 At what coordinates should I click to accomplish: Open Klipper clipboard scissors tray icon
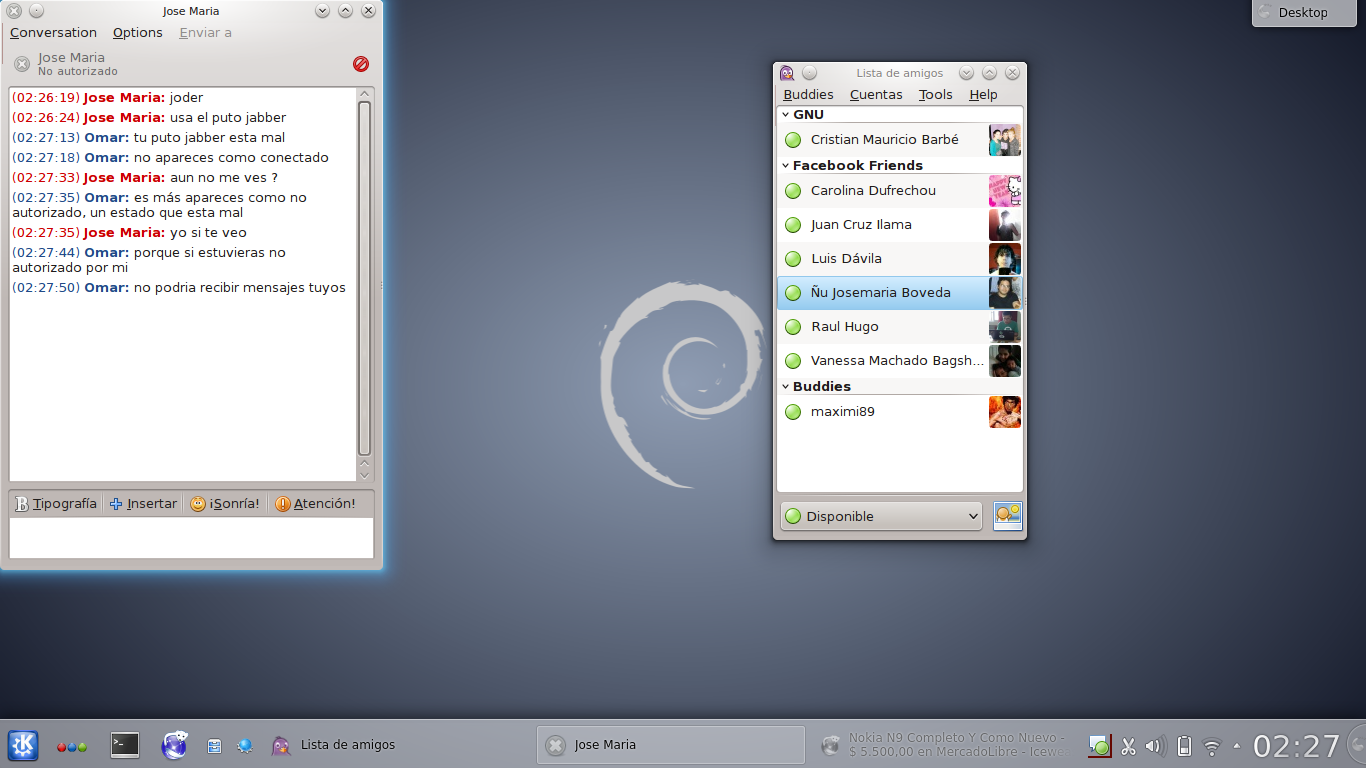pos(1128,746)
